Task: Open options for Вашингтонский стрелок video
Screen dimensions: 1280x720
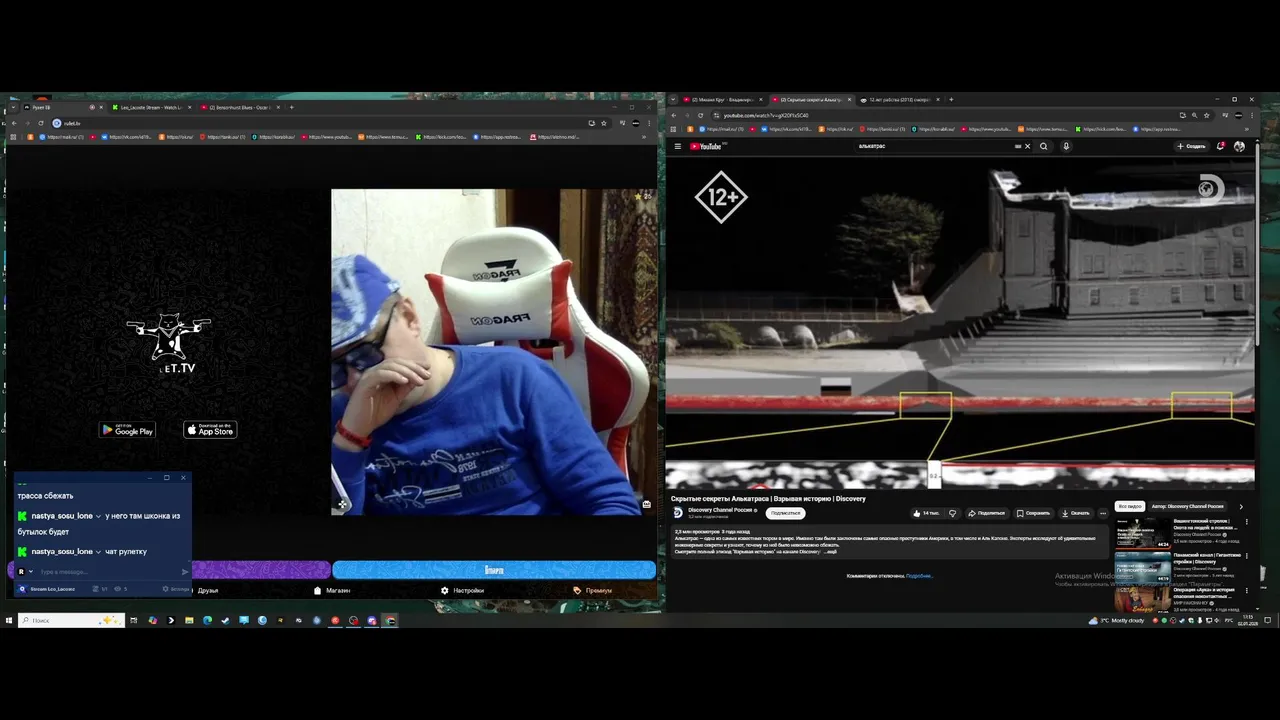Action: [x=1246, y=522]
